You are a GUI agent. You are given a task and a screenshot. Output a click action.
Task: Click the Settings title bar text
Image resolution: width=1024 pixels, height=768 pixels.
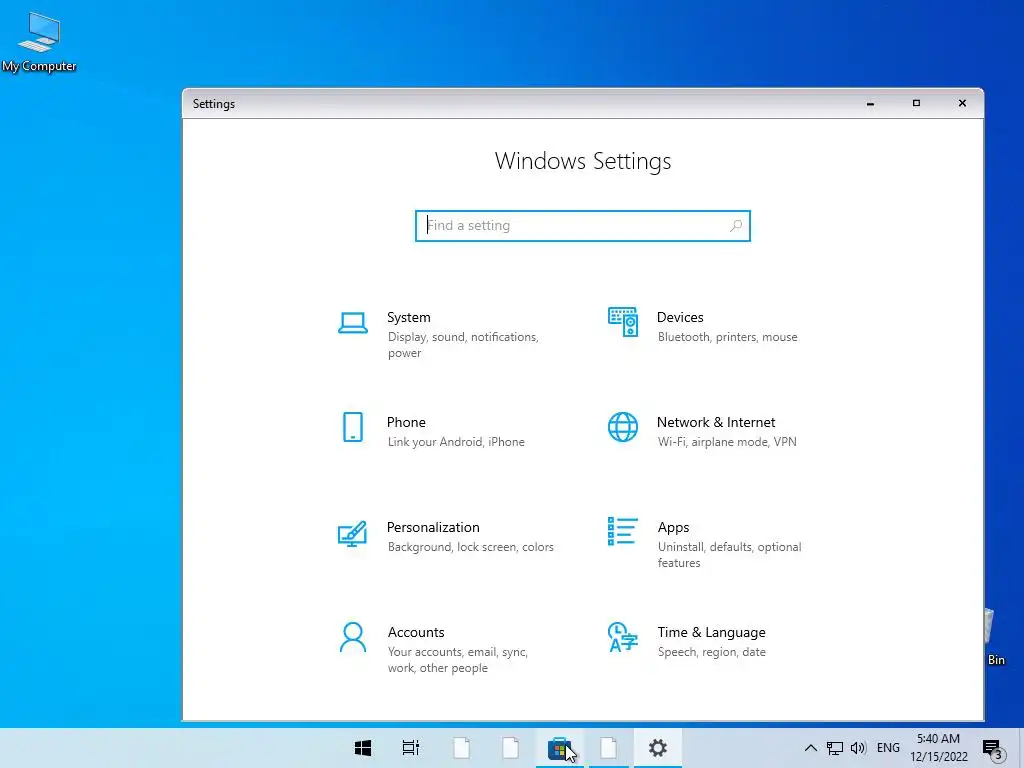(214, 104)
